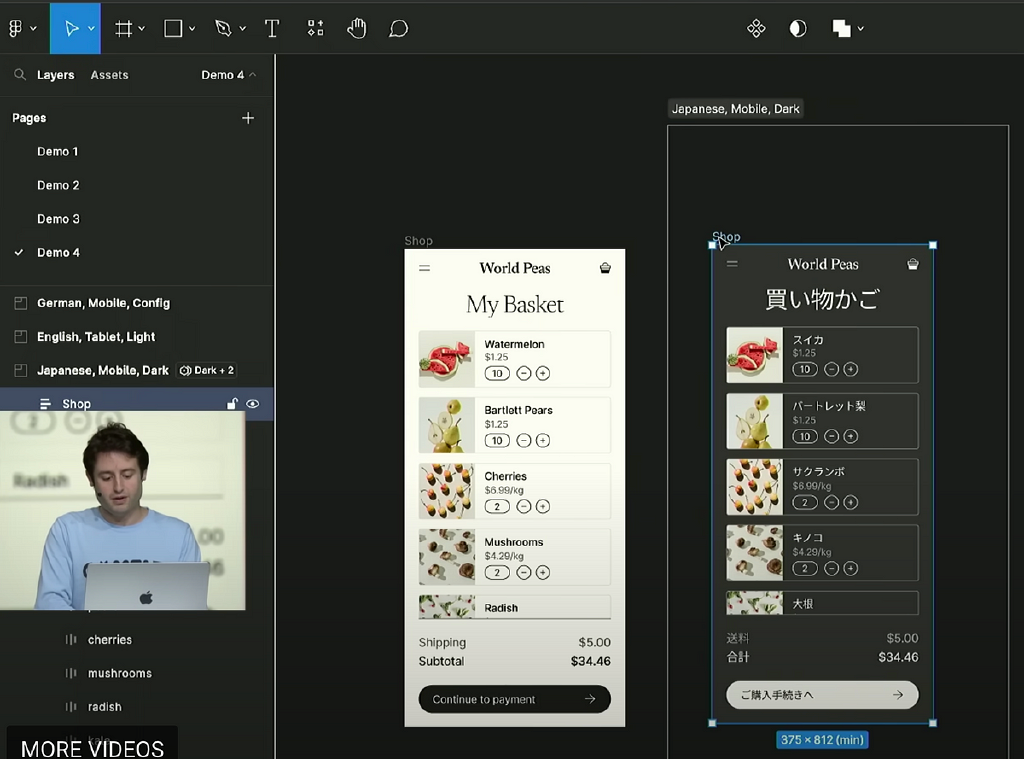Expand the Demo 4 page dropdown
This screenshot has height=759, width=1024.
tap(228, 75)
